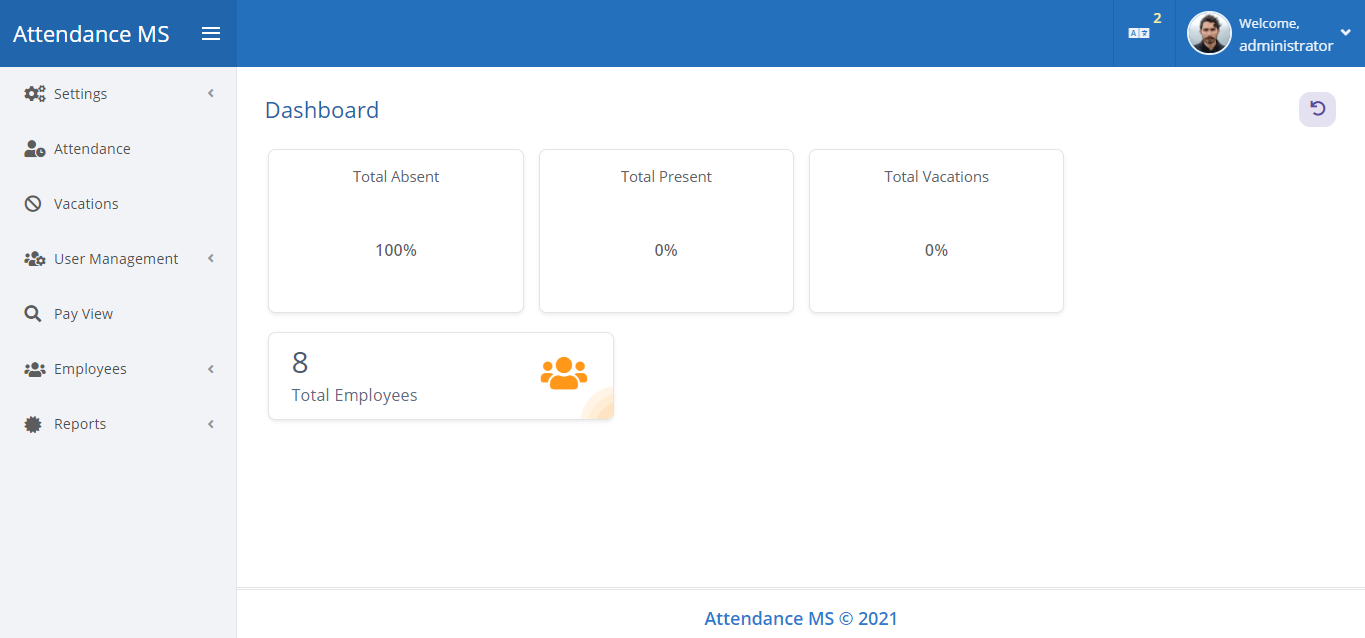Click the Employees group icon in sidebar
The image size is (1365, 638).
point(35,369)
